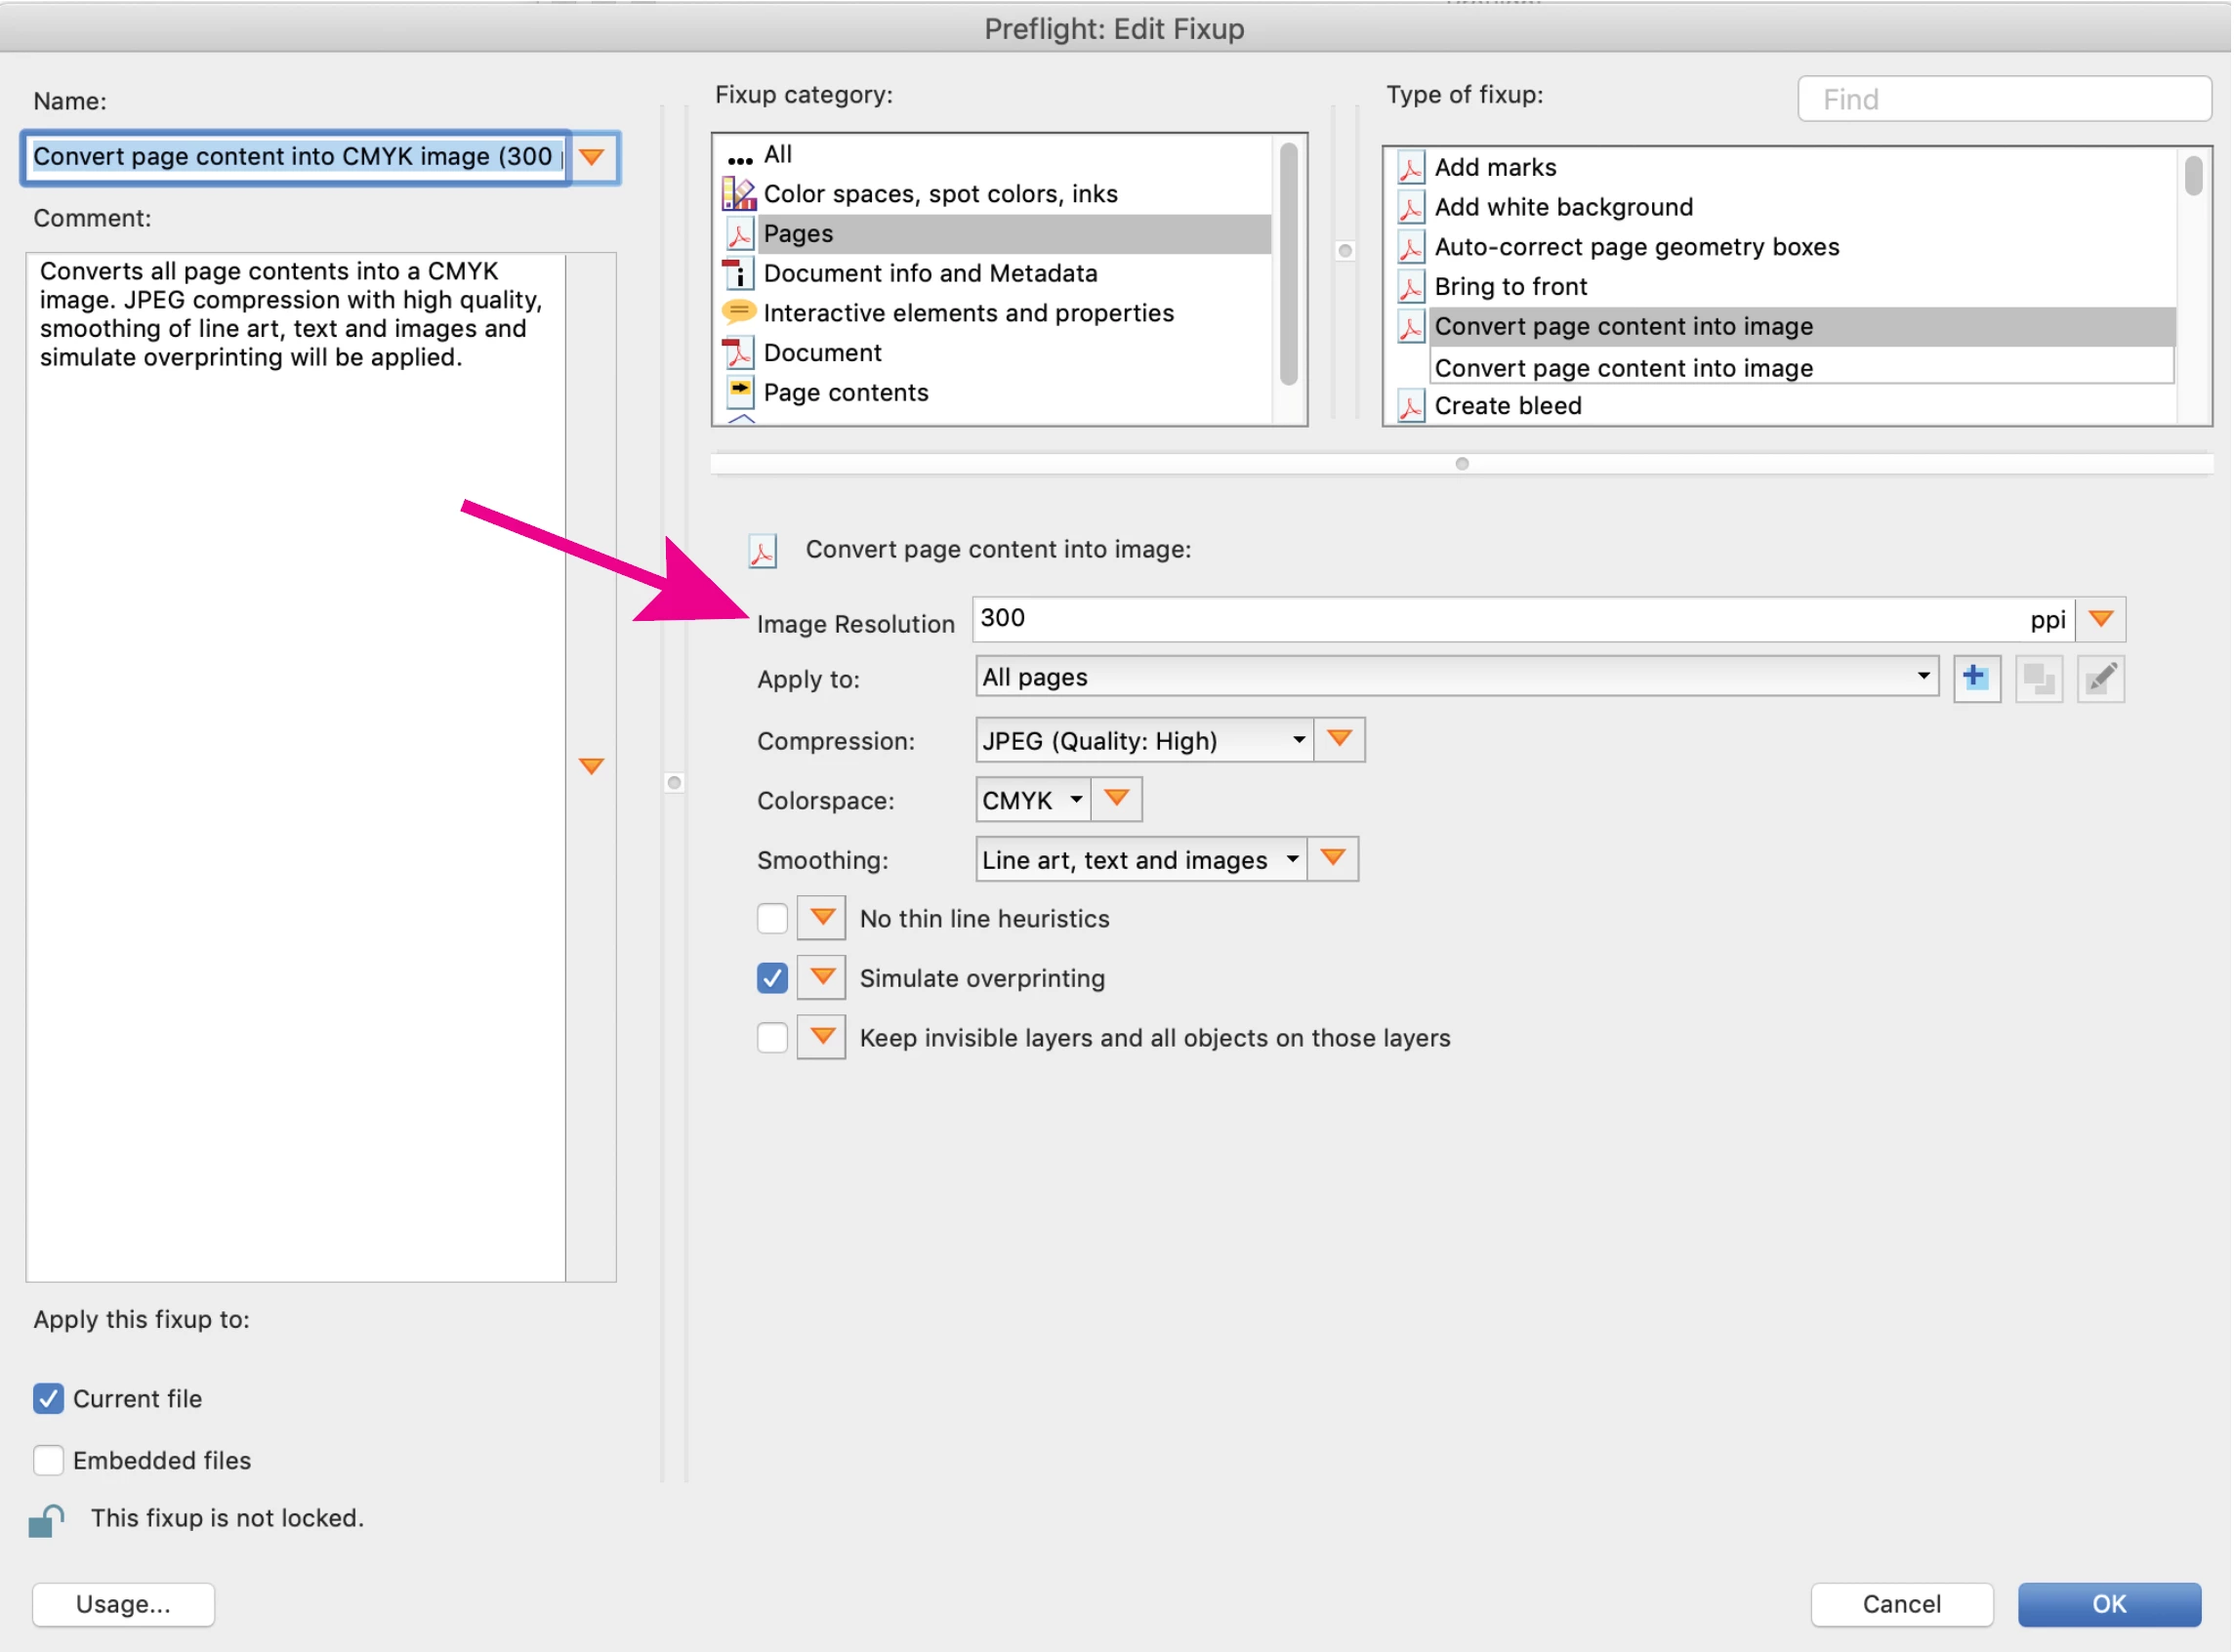Open the Apply to All pages dropdown
Image resolution: width=2234 pixels, height=1652 pixels.
point(1456,678)
